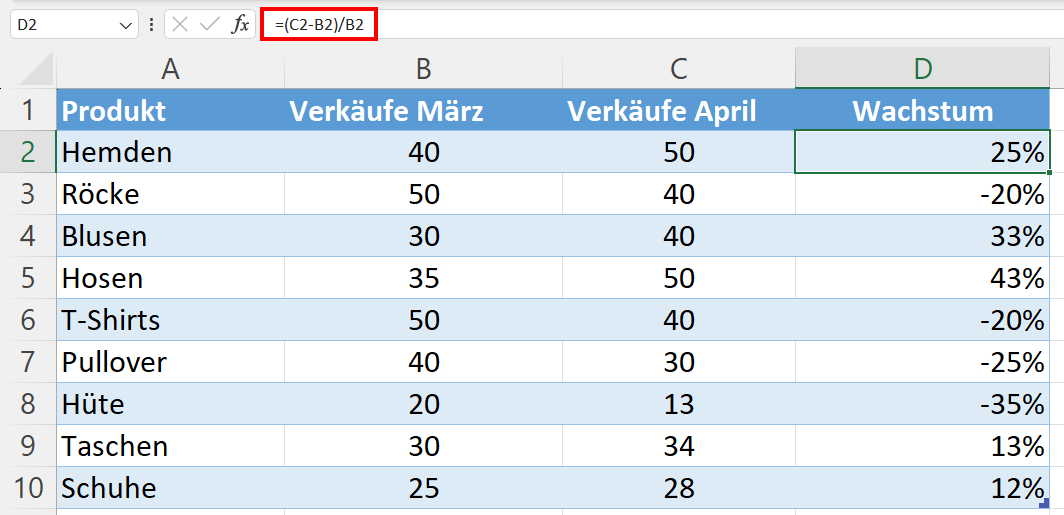This screenshot has height=515, width=1064.
Task: Click the Cancel (X) formula icon
Action: [x=180, y=24]
